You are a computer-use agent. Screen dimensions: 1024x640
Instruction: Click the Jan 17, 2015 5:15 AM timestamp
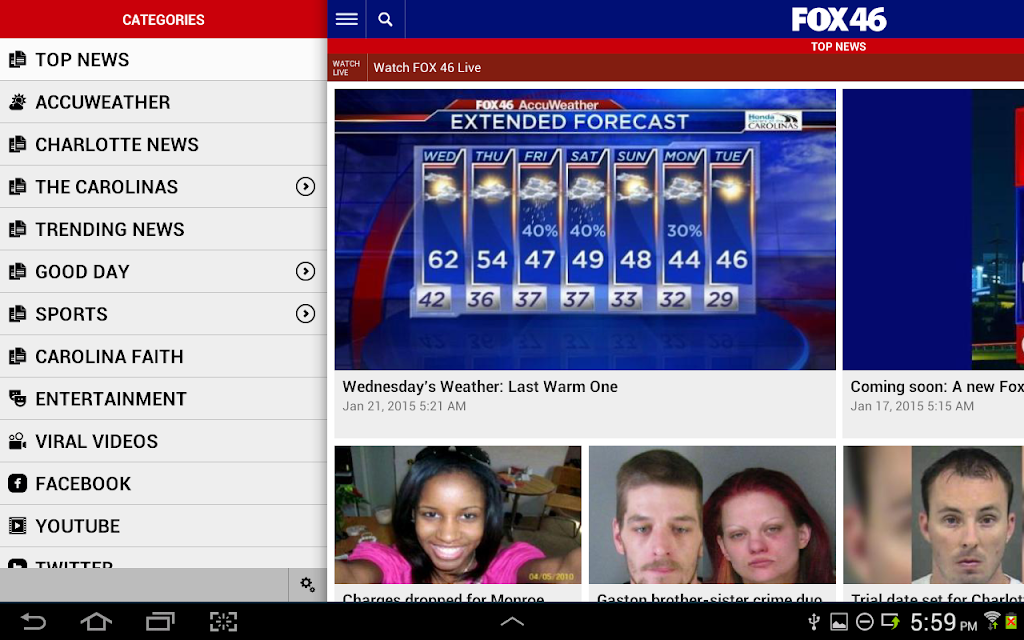(912, 406)
